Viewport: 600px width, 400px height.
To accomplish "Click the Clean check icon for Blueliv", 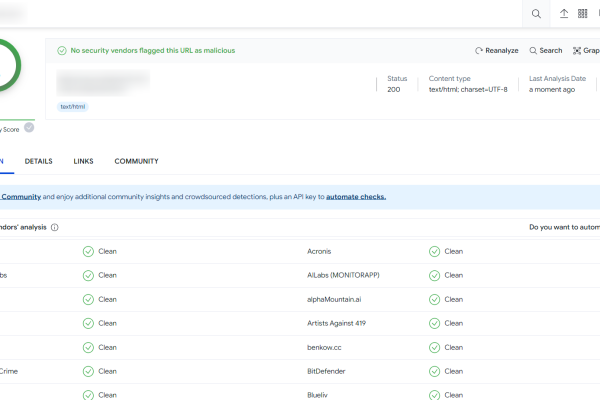I will (434, 395).
